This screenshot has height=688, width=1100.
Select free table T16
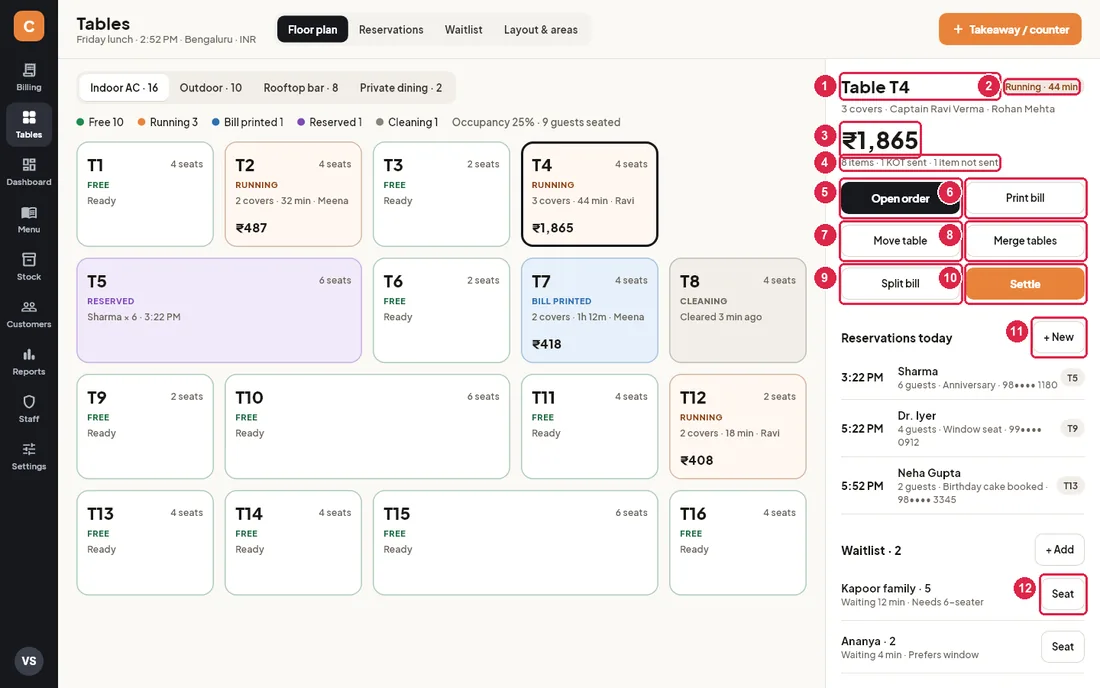(x=737, y=543)
